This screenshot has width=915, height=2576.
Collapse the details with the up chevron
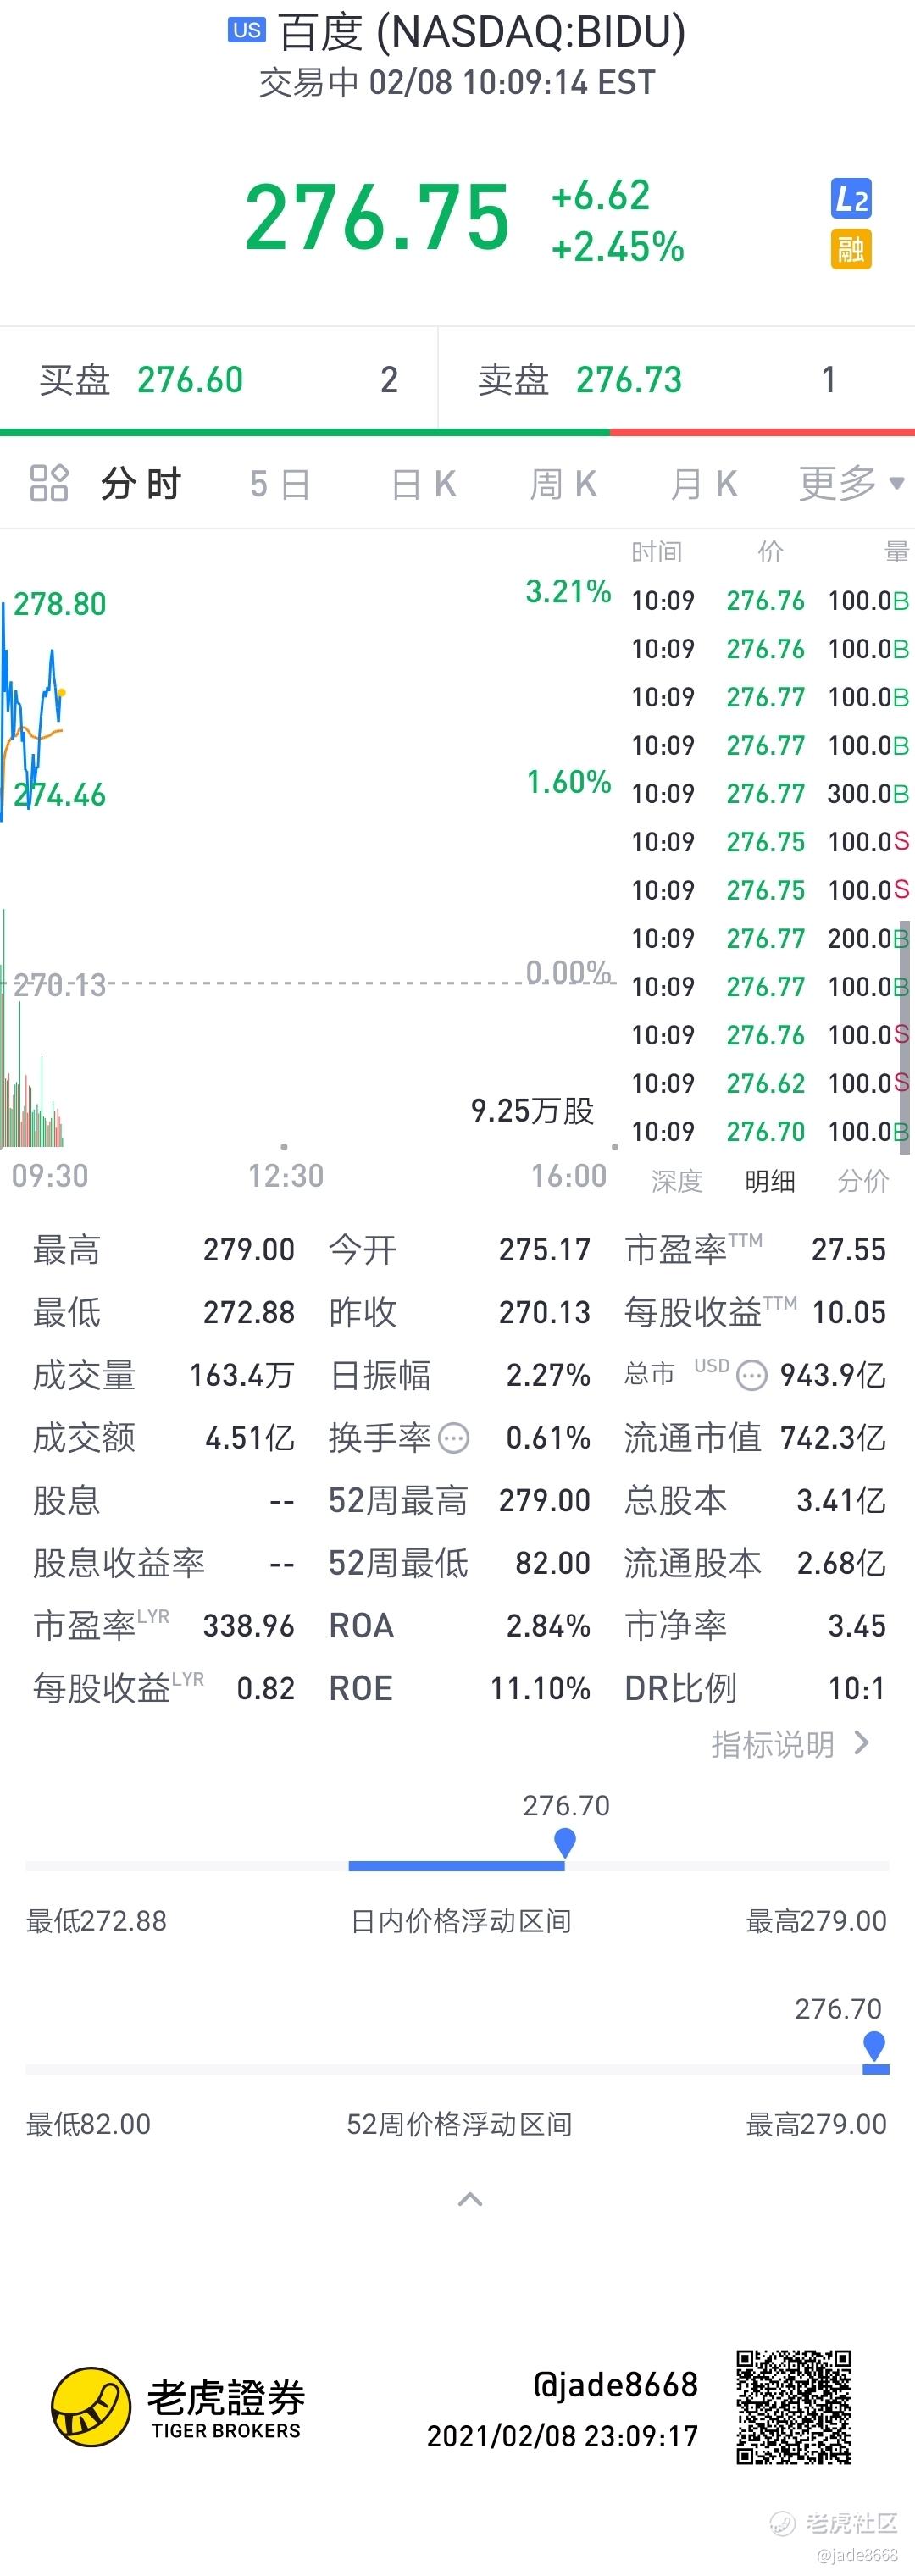[470, 2199]
